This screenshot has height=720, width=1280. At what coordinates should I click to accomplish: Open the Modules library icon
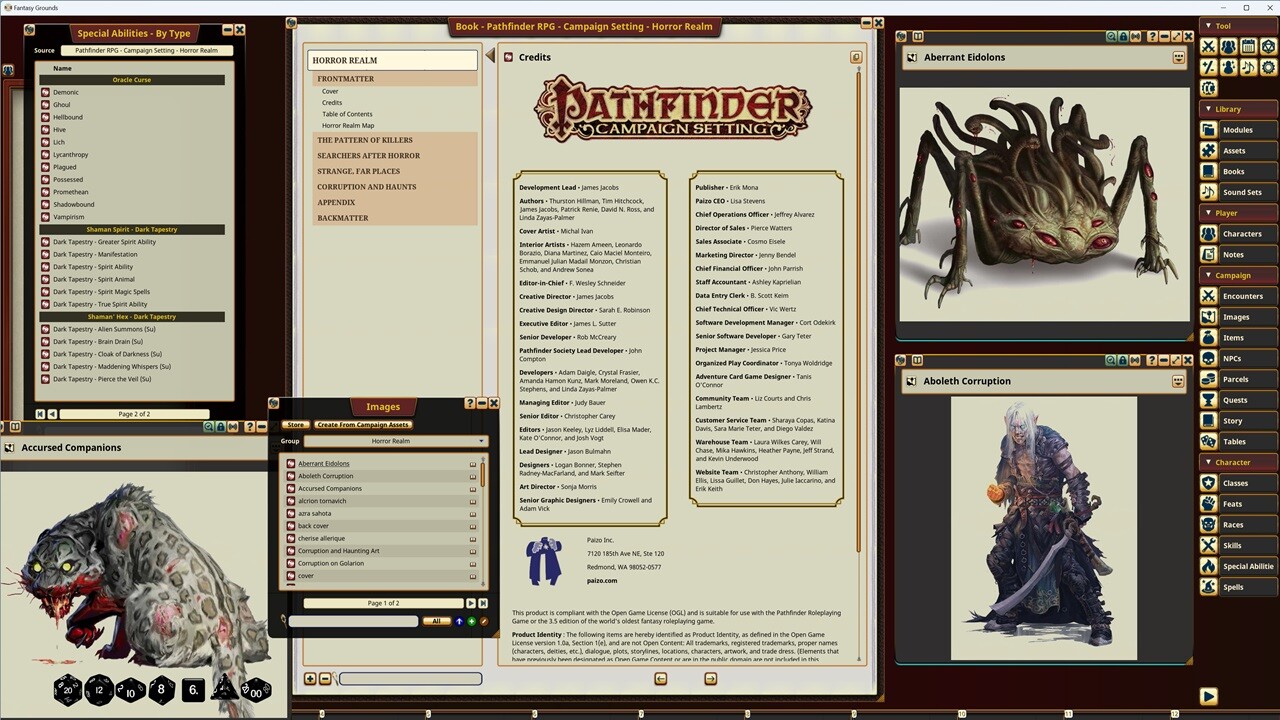[x=1209, y=129]
